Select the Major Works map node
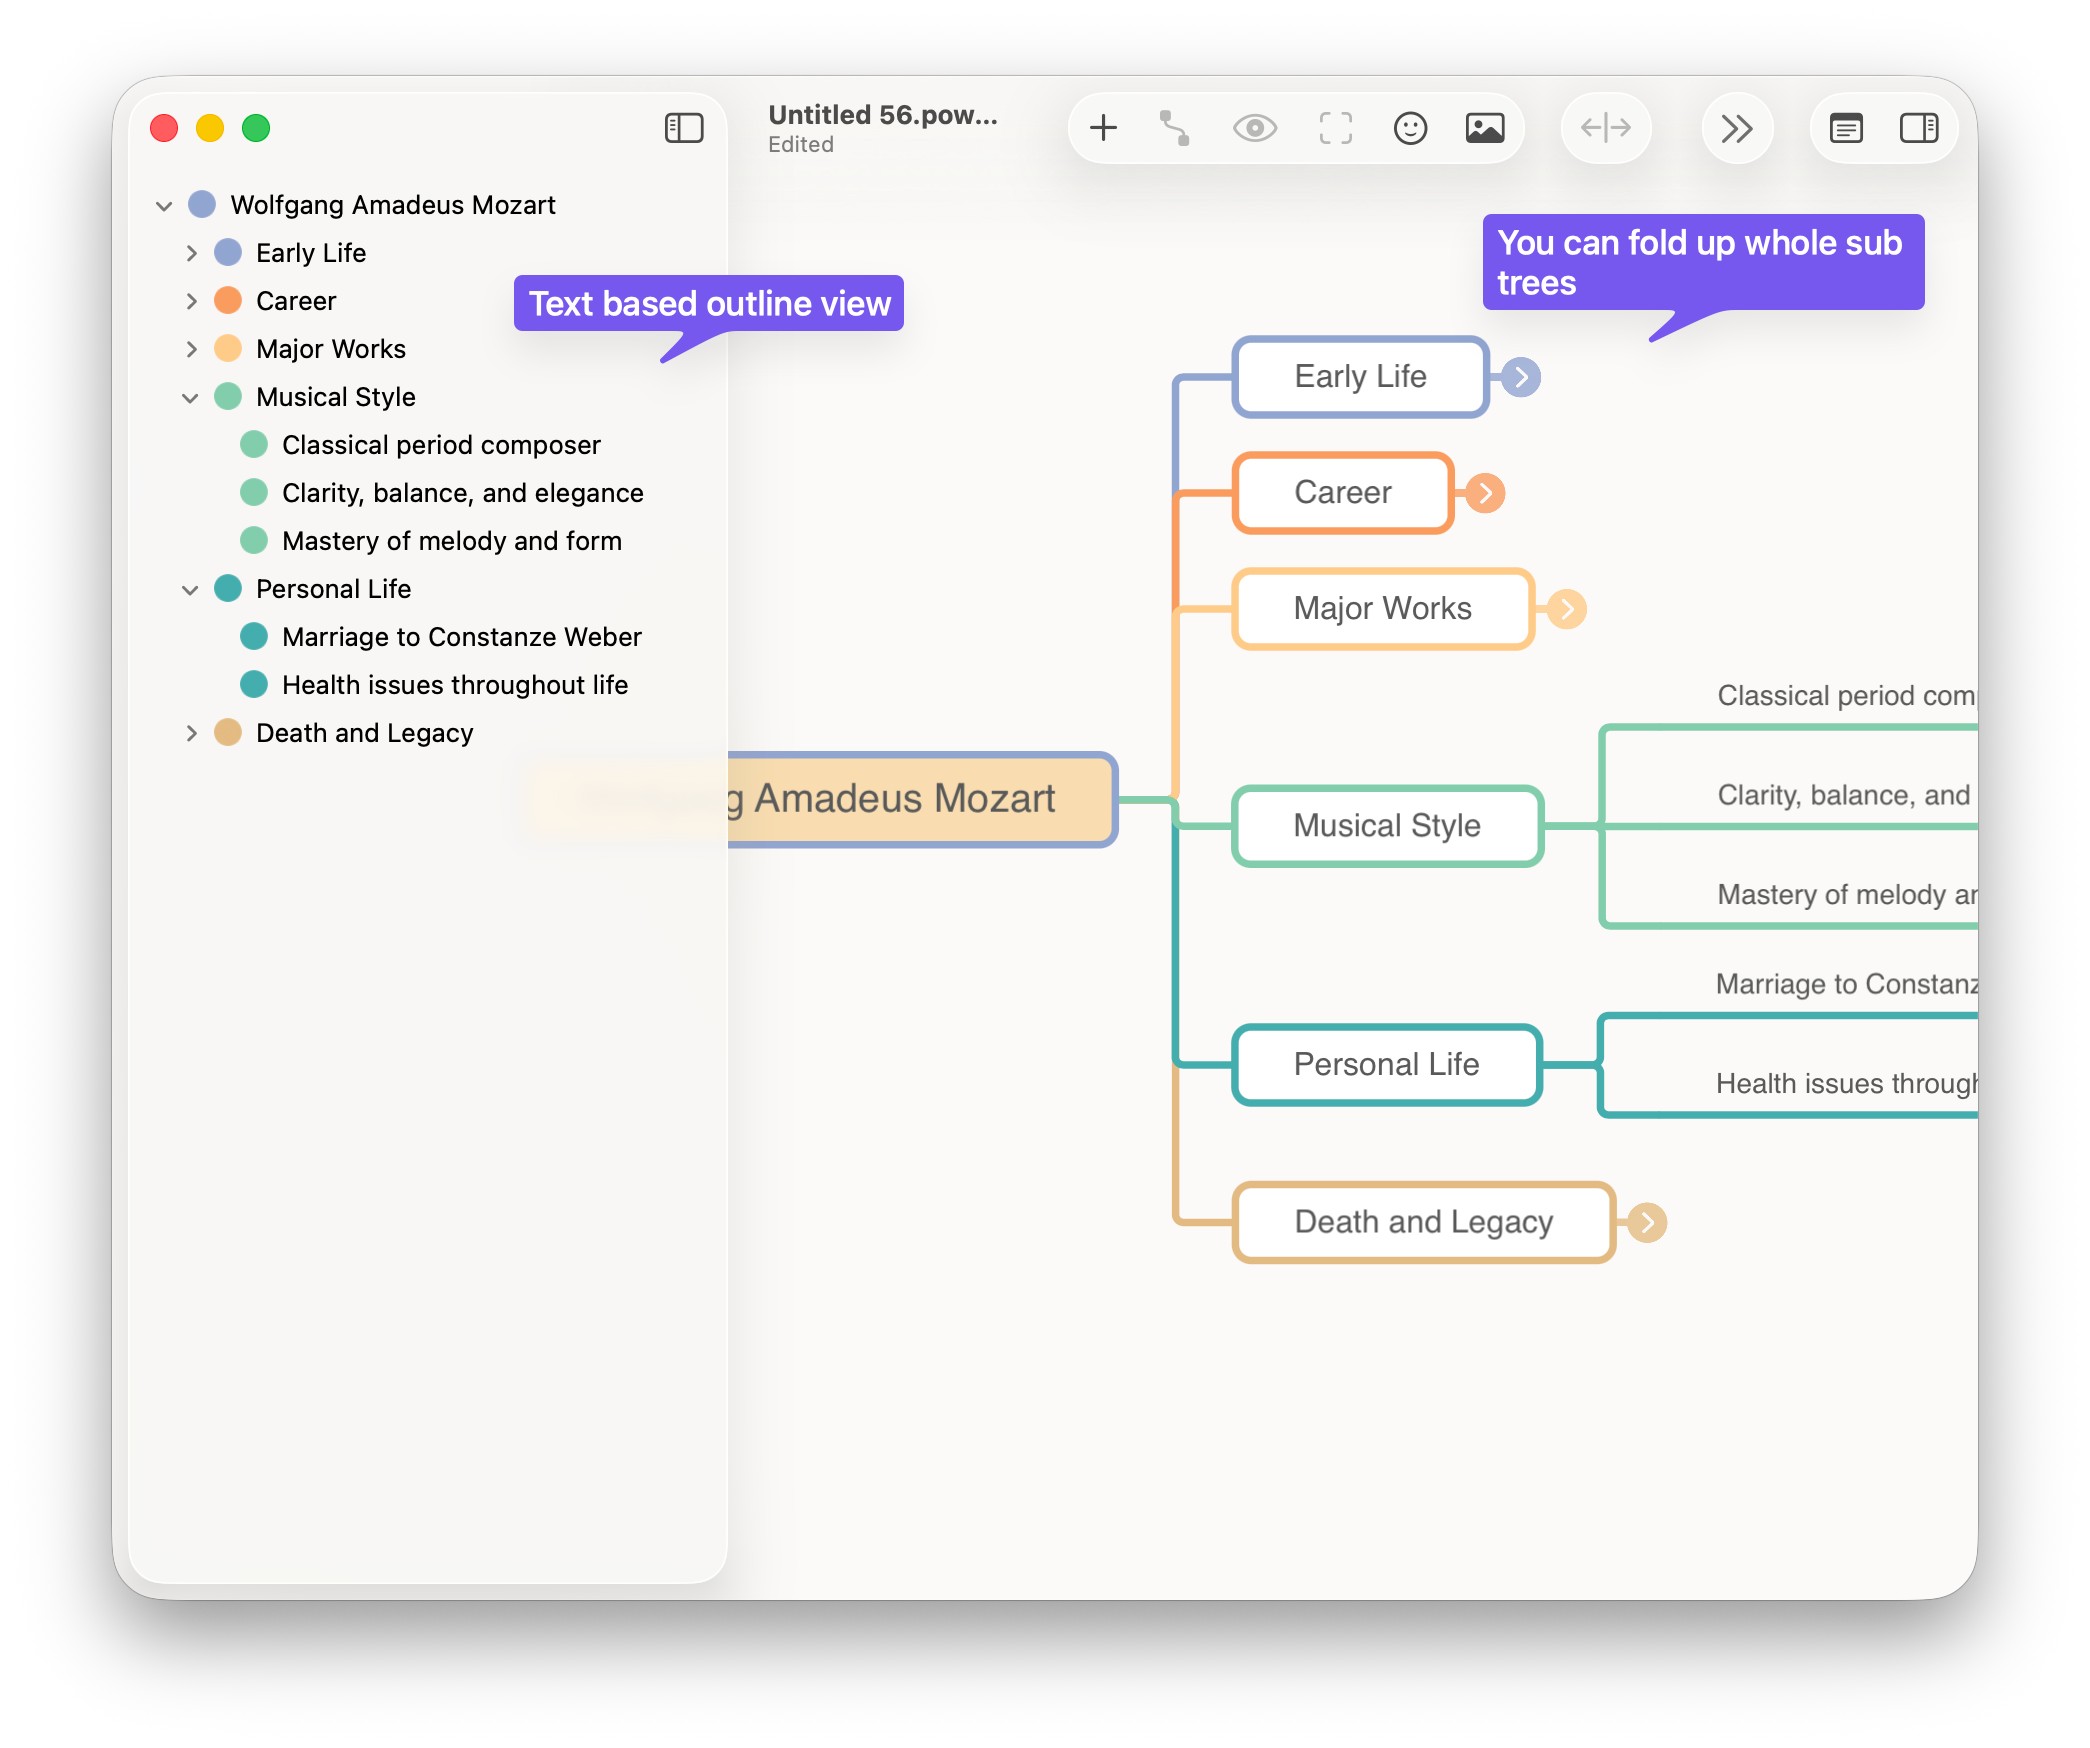The height and width of the screenshot is (1748, 2090). pos(1382,609)
